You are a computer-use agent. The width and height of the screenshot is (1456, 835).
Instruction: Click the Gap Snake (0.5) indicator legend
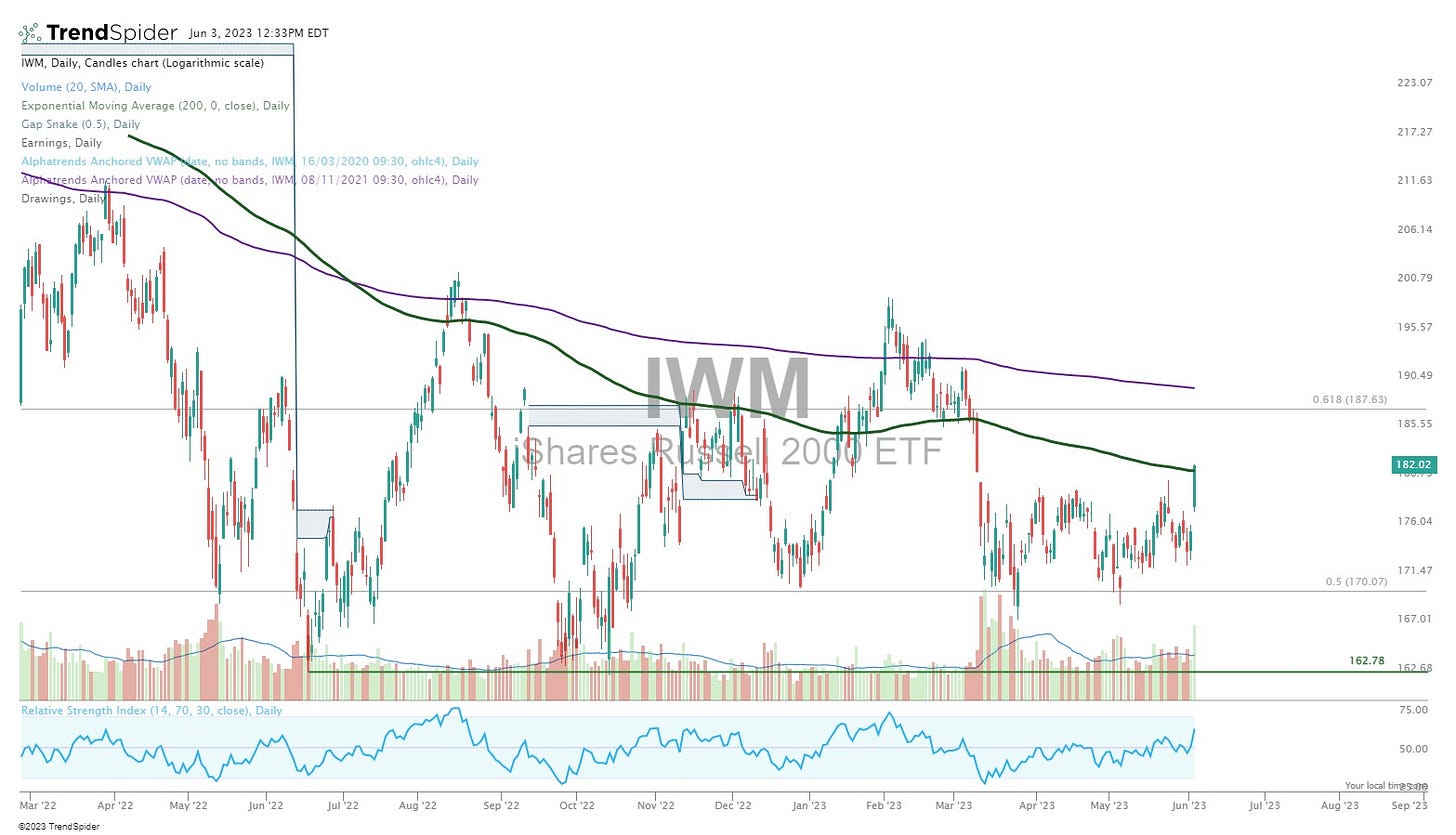[x=81, y=124]
